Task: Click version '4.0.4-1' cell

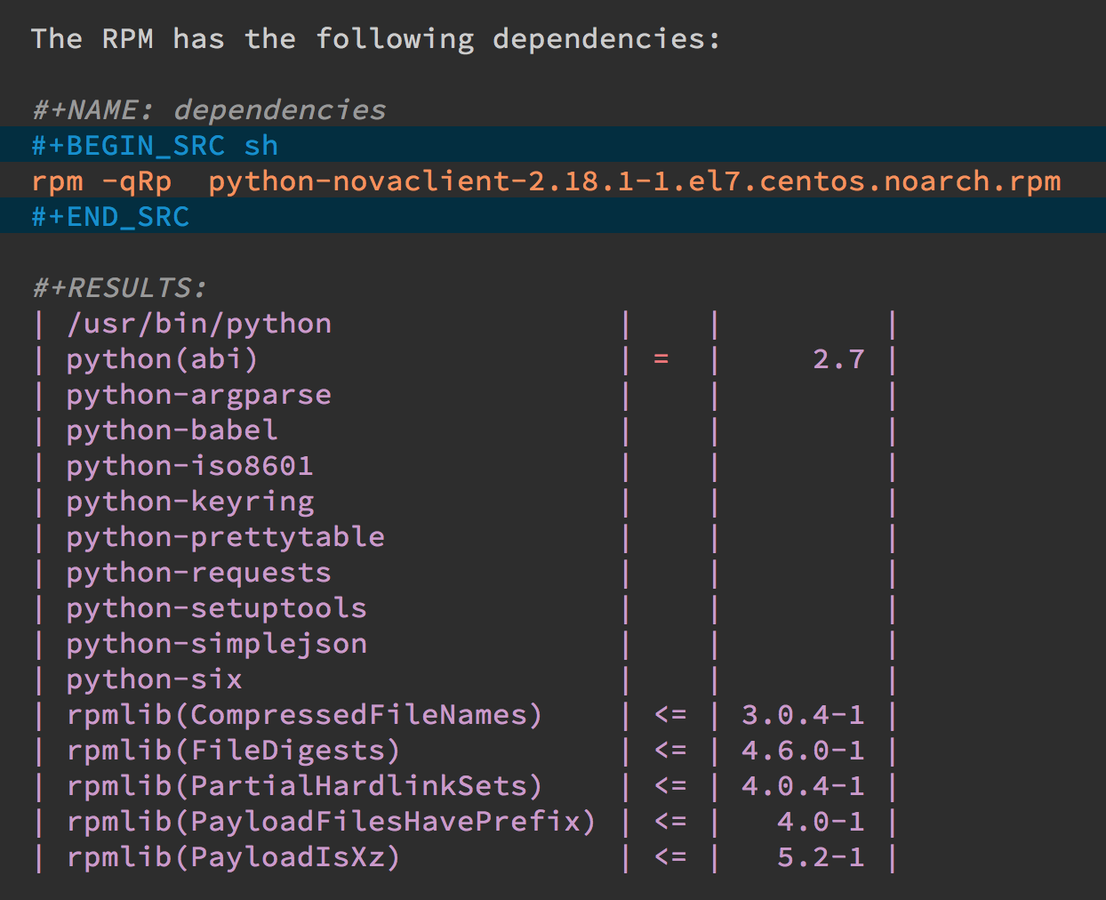Action: click(803, 786)
